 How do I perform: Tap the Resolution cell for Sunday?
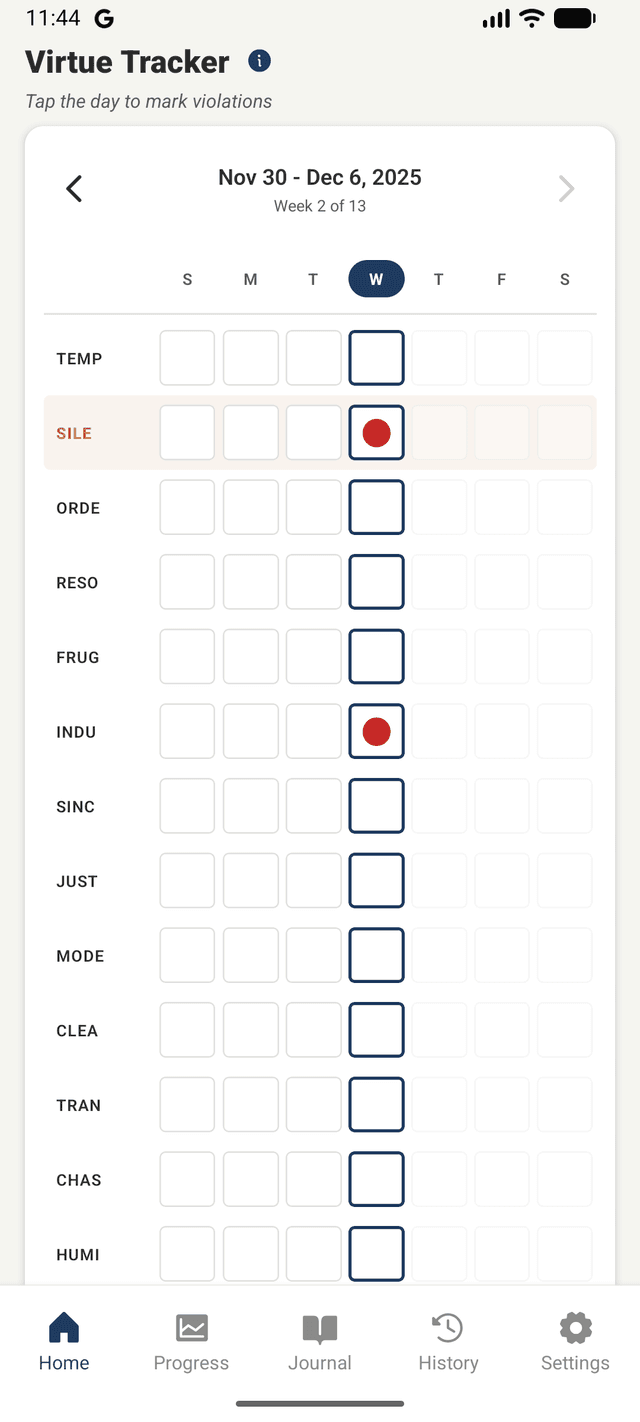(187, 581)
